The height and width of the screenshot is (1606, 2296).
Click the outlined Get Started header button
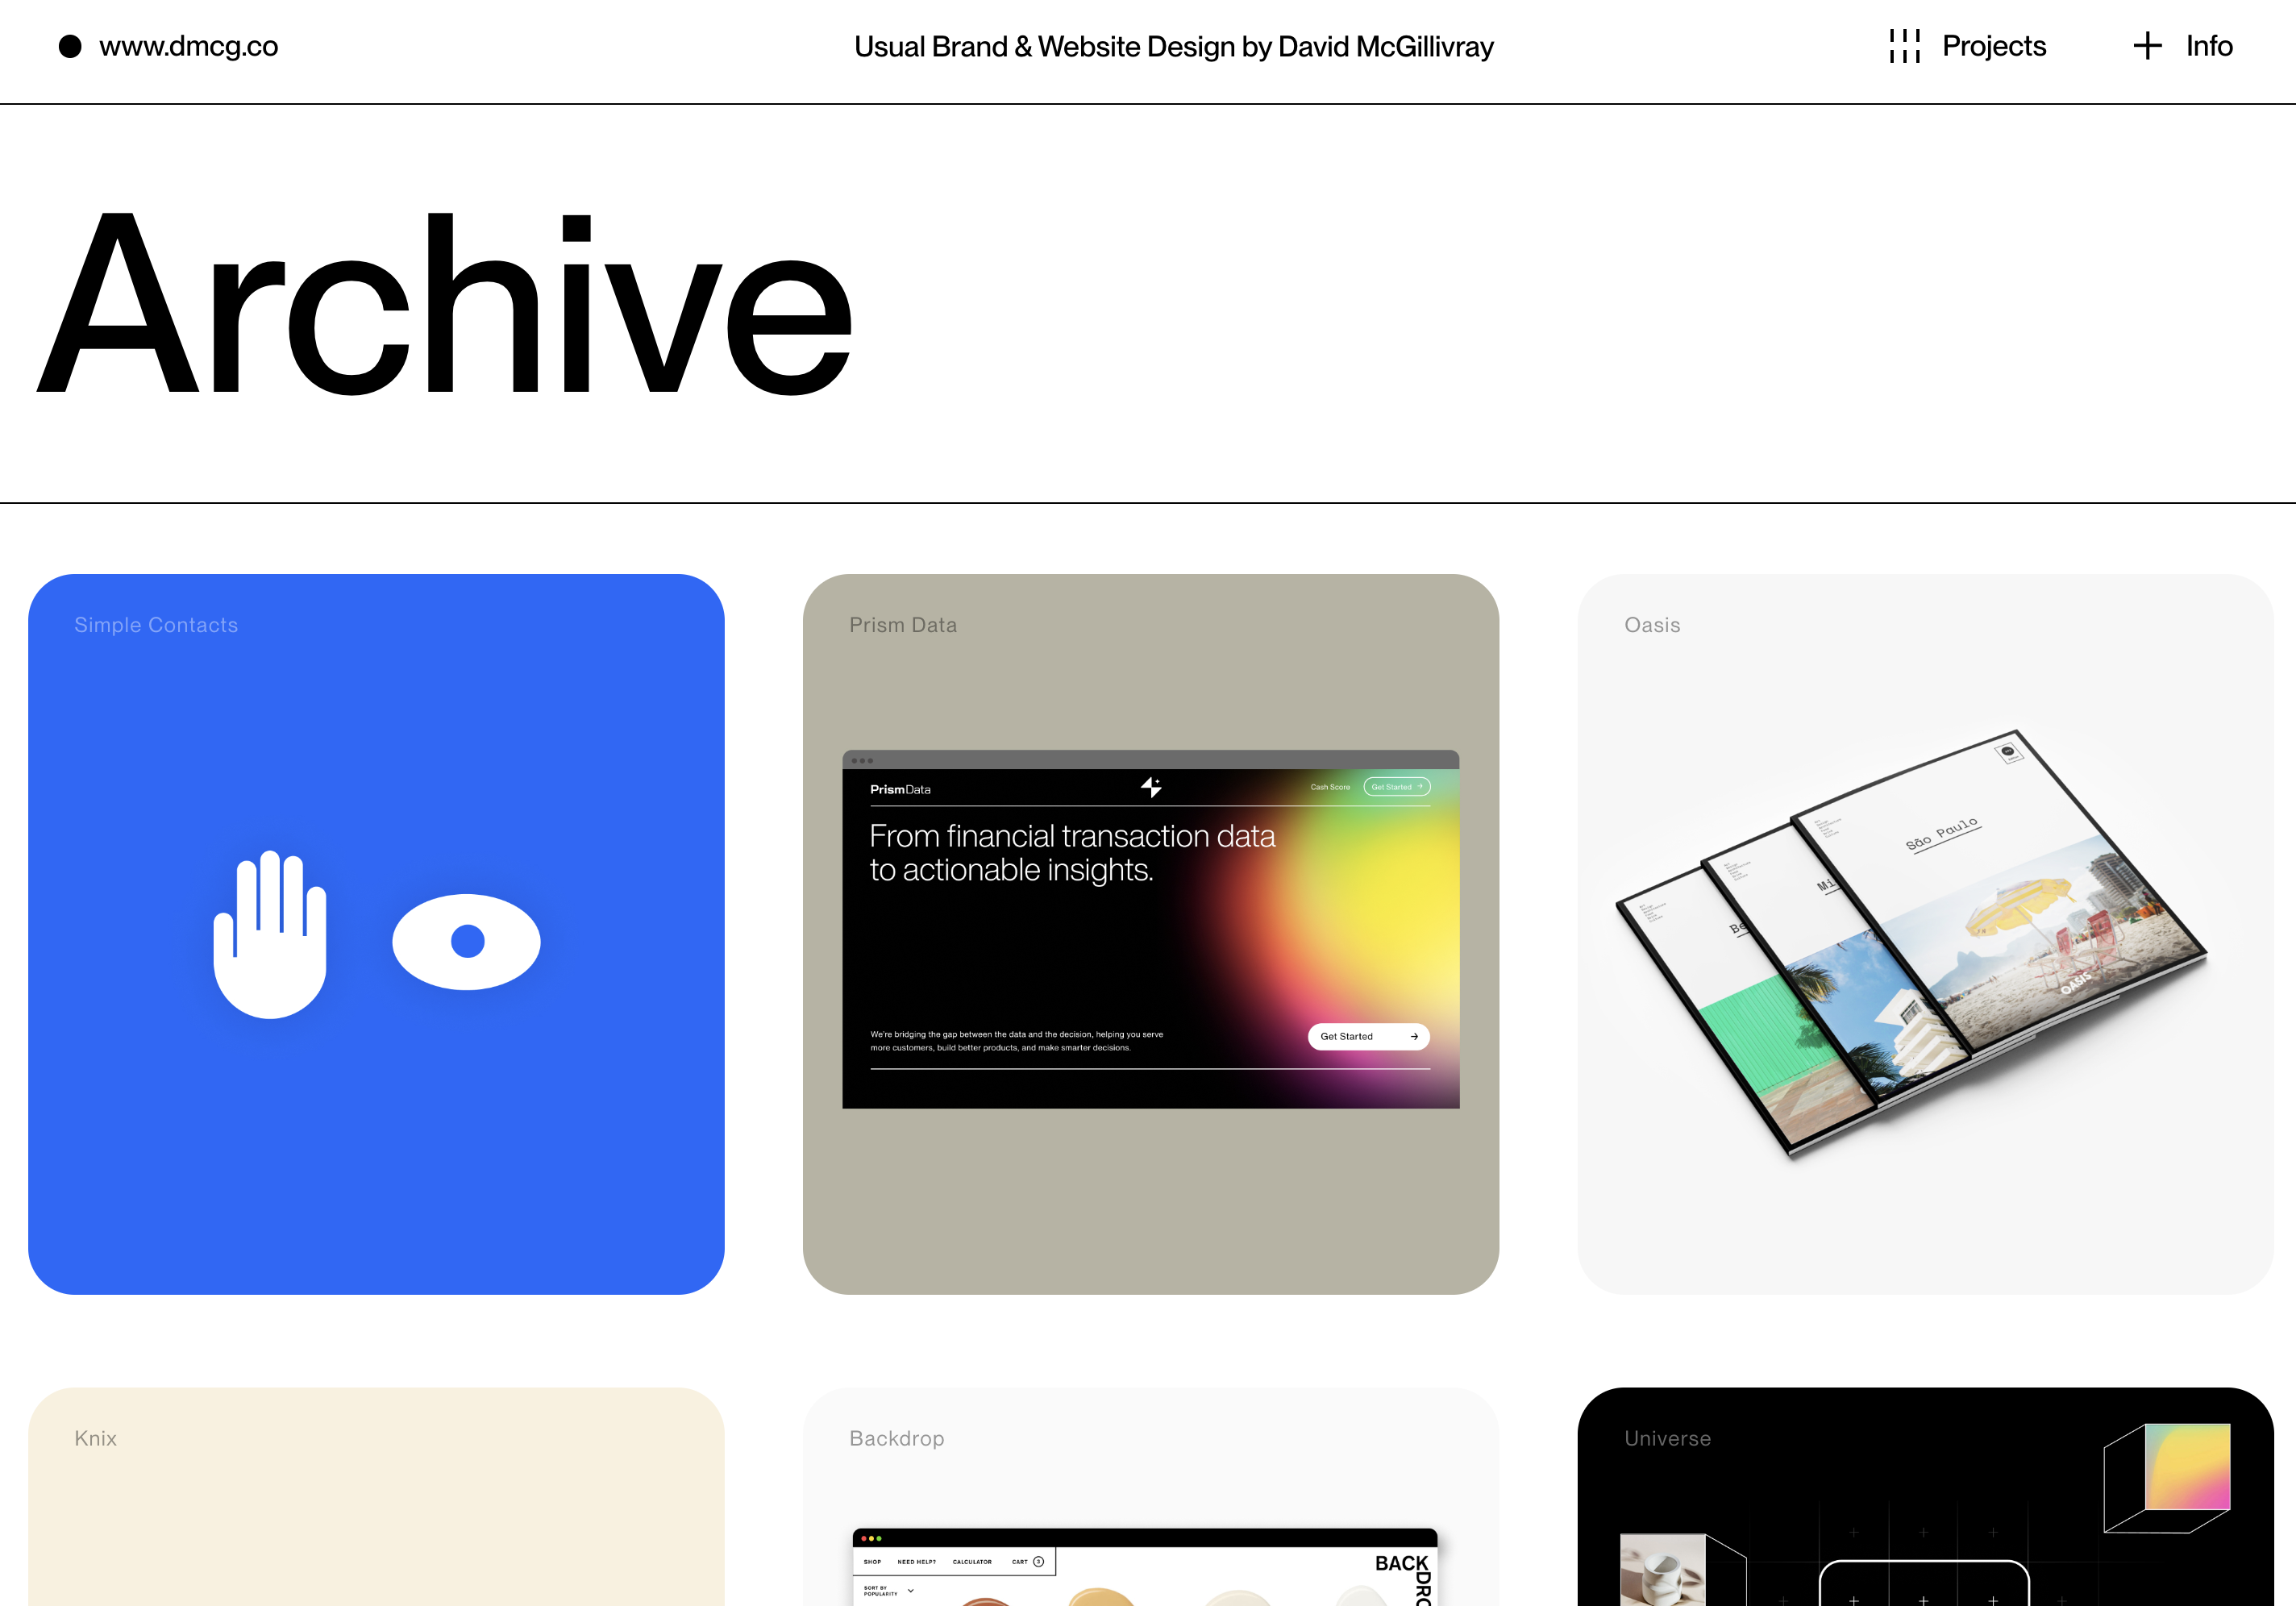pyautogui.click(x=1396, y=787)
